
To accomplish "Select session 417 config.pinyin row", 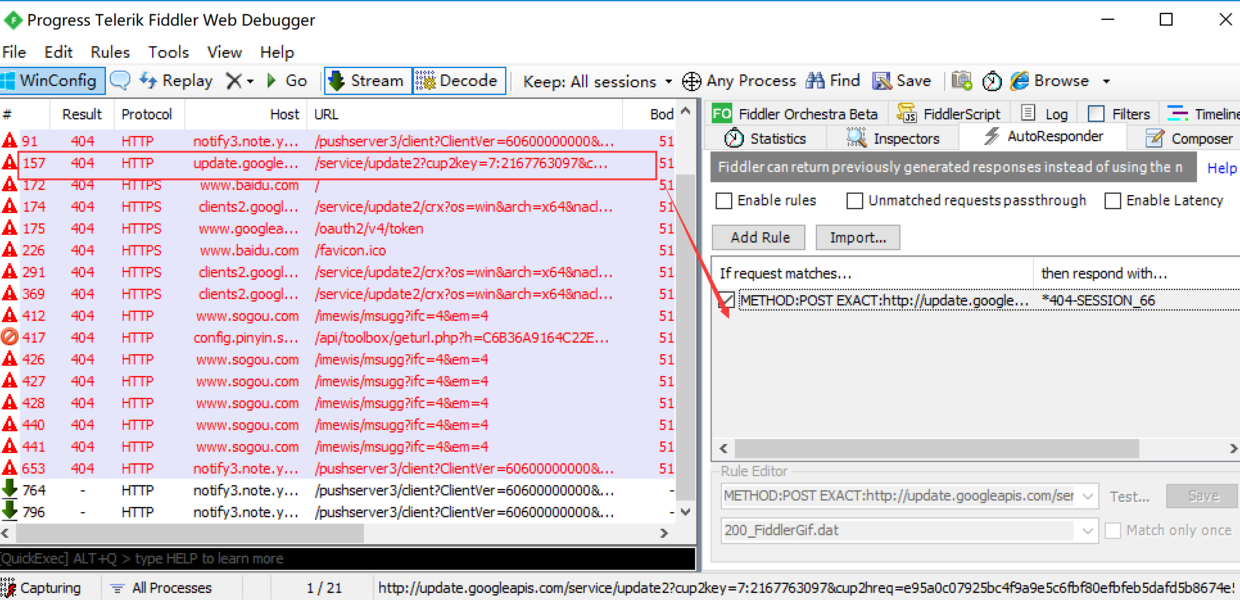I will point(337,338).
